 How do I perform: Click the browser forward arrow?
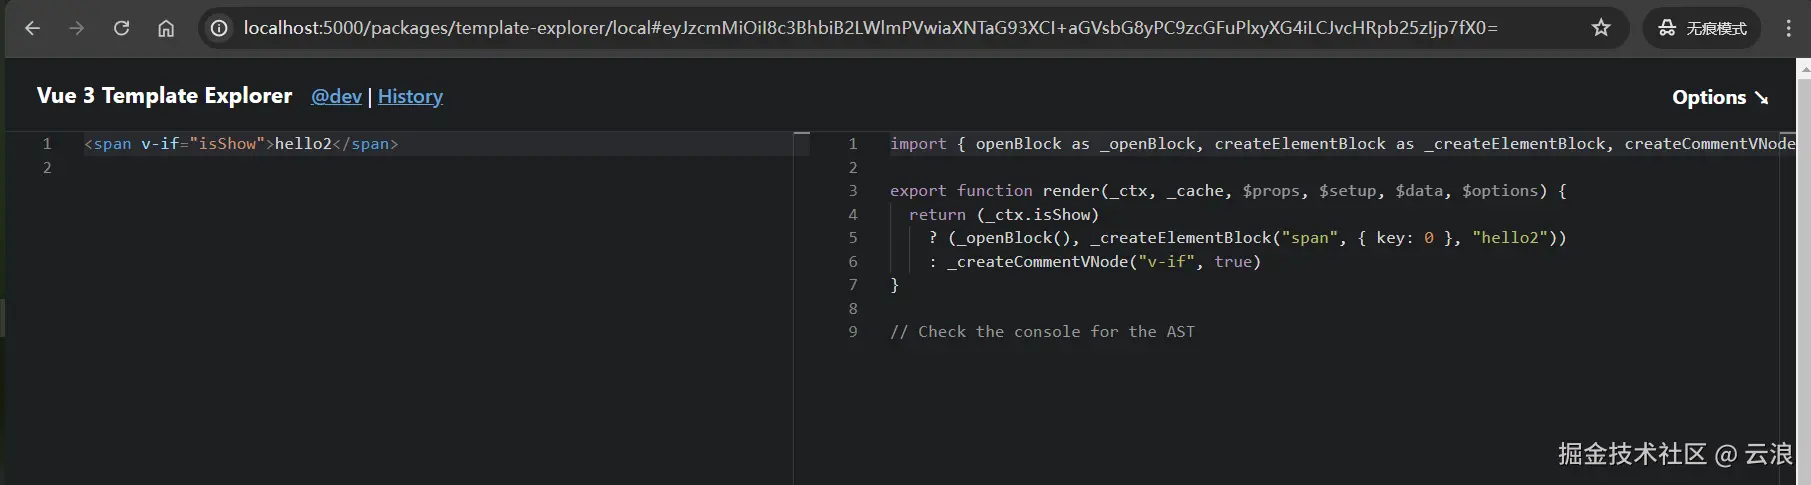77,28
